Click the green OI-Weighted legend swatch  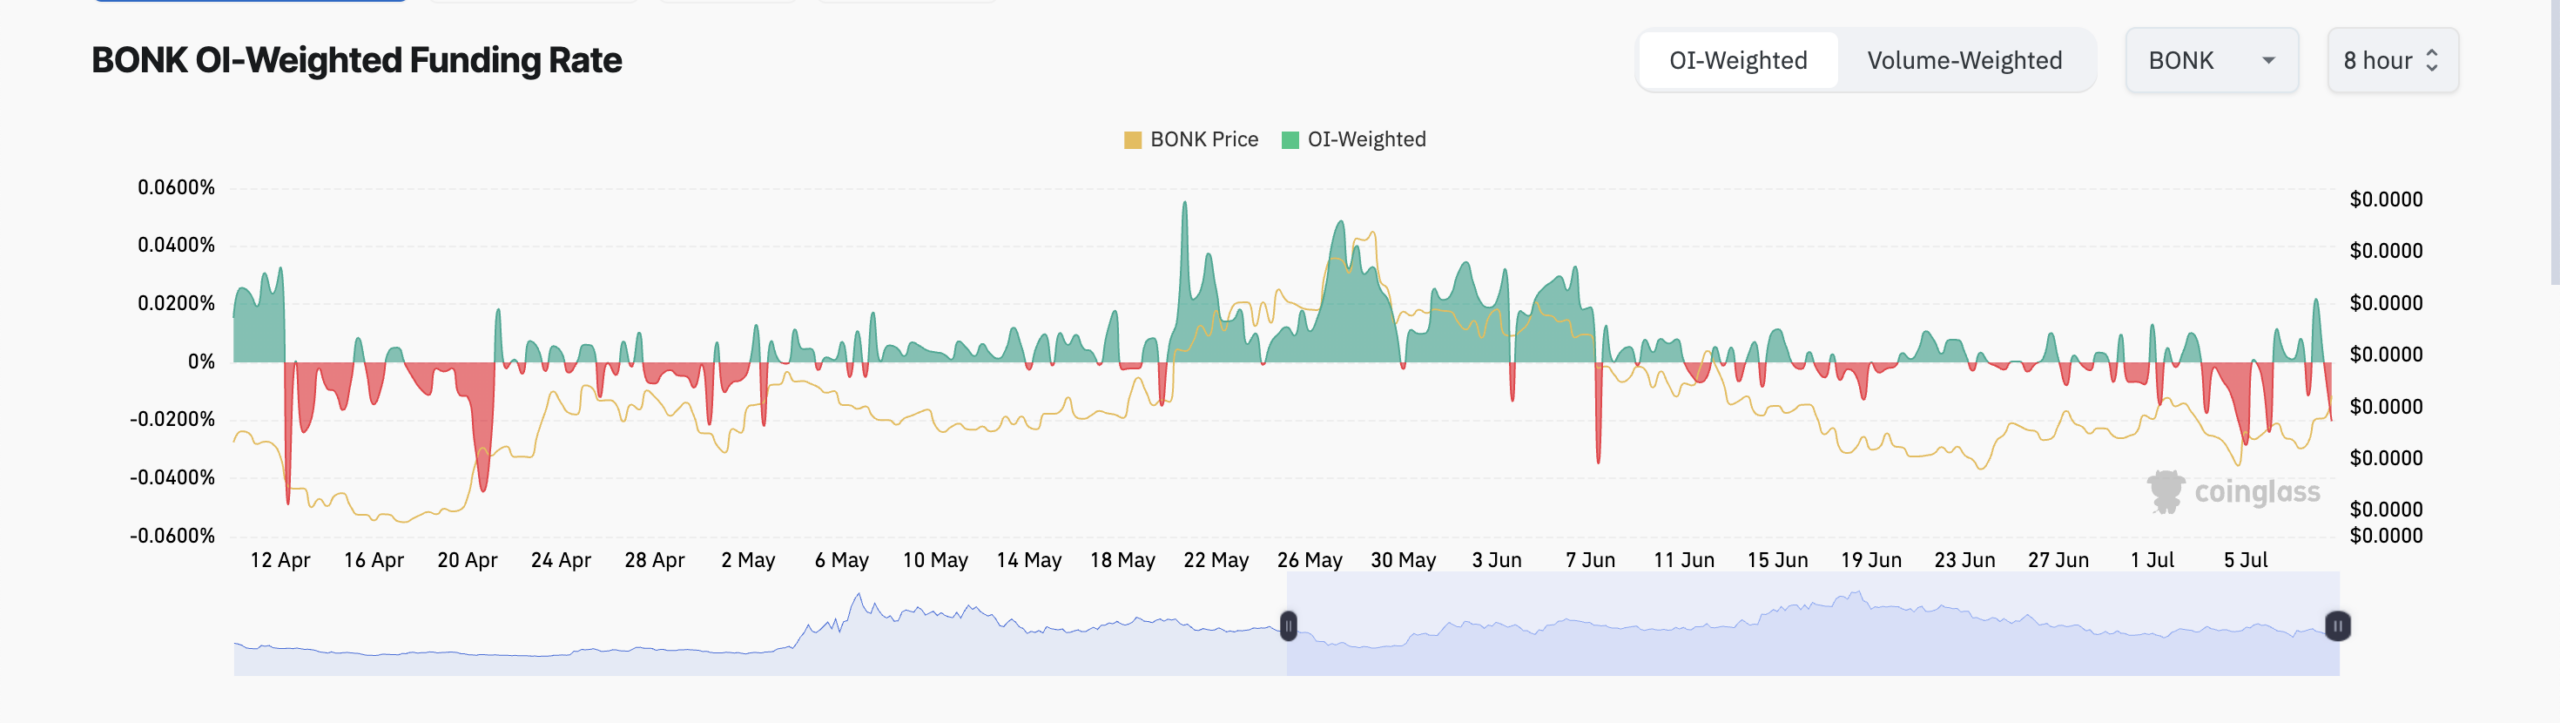click(x=1291, y=140)
